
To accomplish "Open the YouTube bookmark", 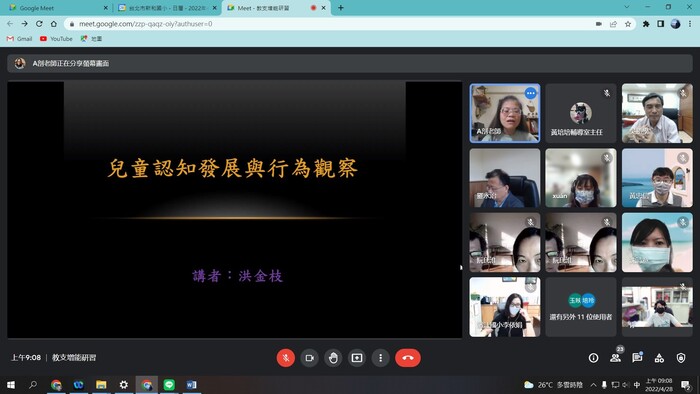I will click(56, 39).
